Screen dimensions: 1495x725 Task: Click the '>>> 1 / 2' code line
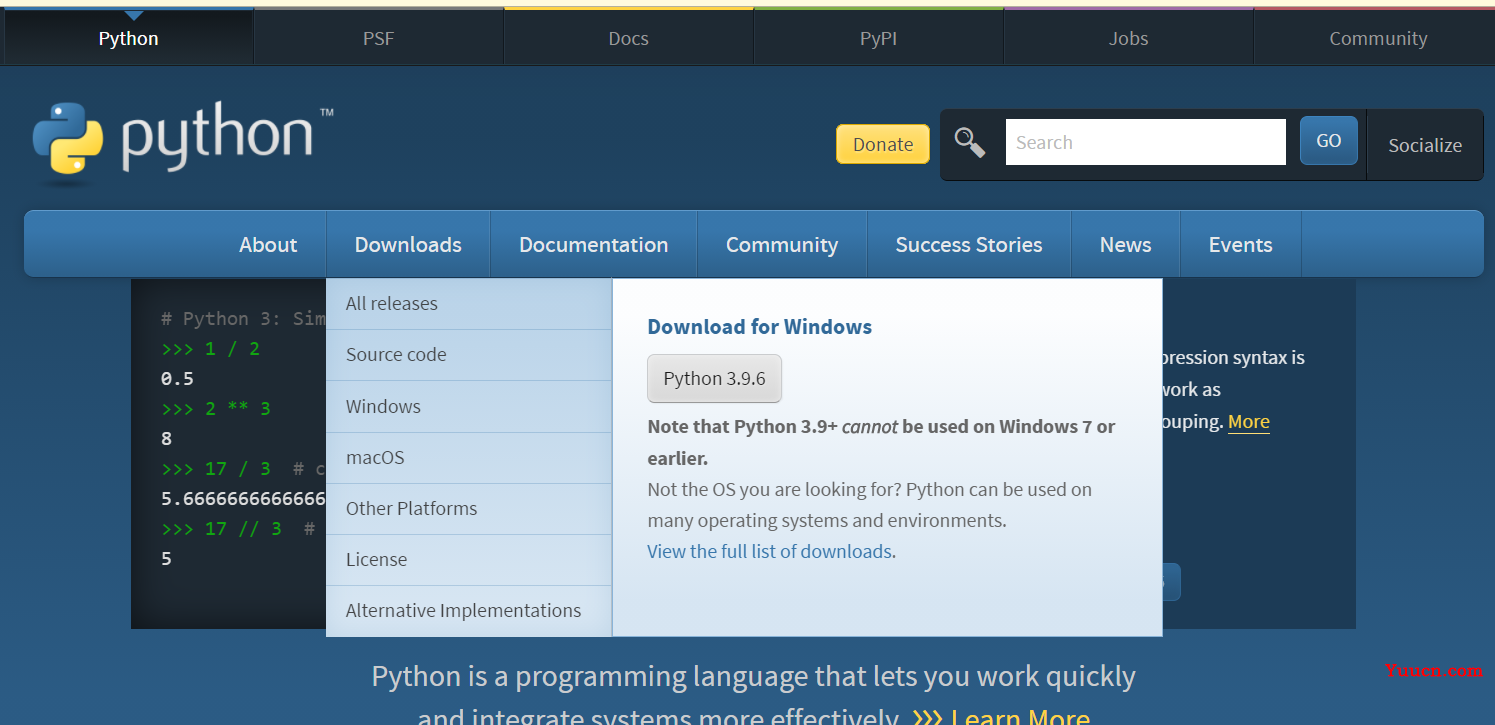210,349
